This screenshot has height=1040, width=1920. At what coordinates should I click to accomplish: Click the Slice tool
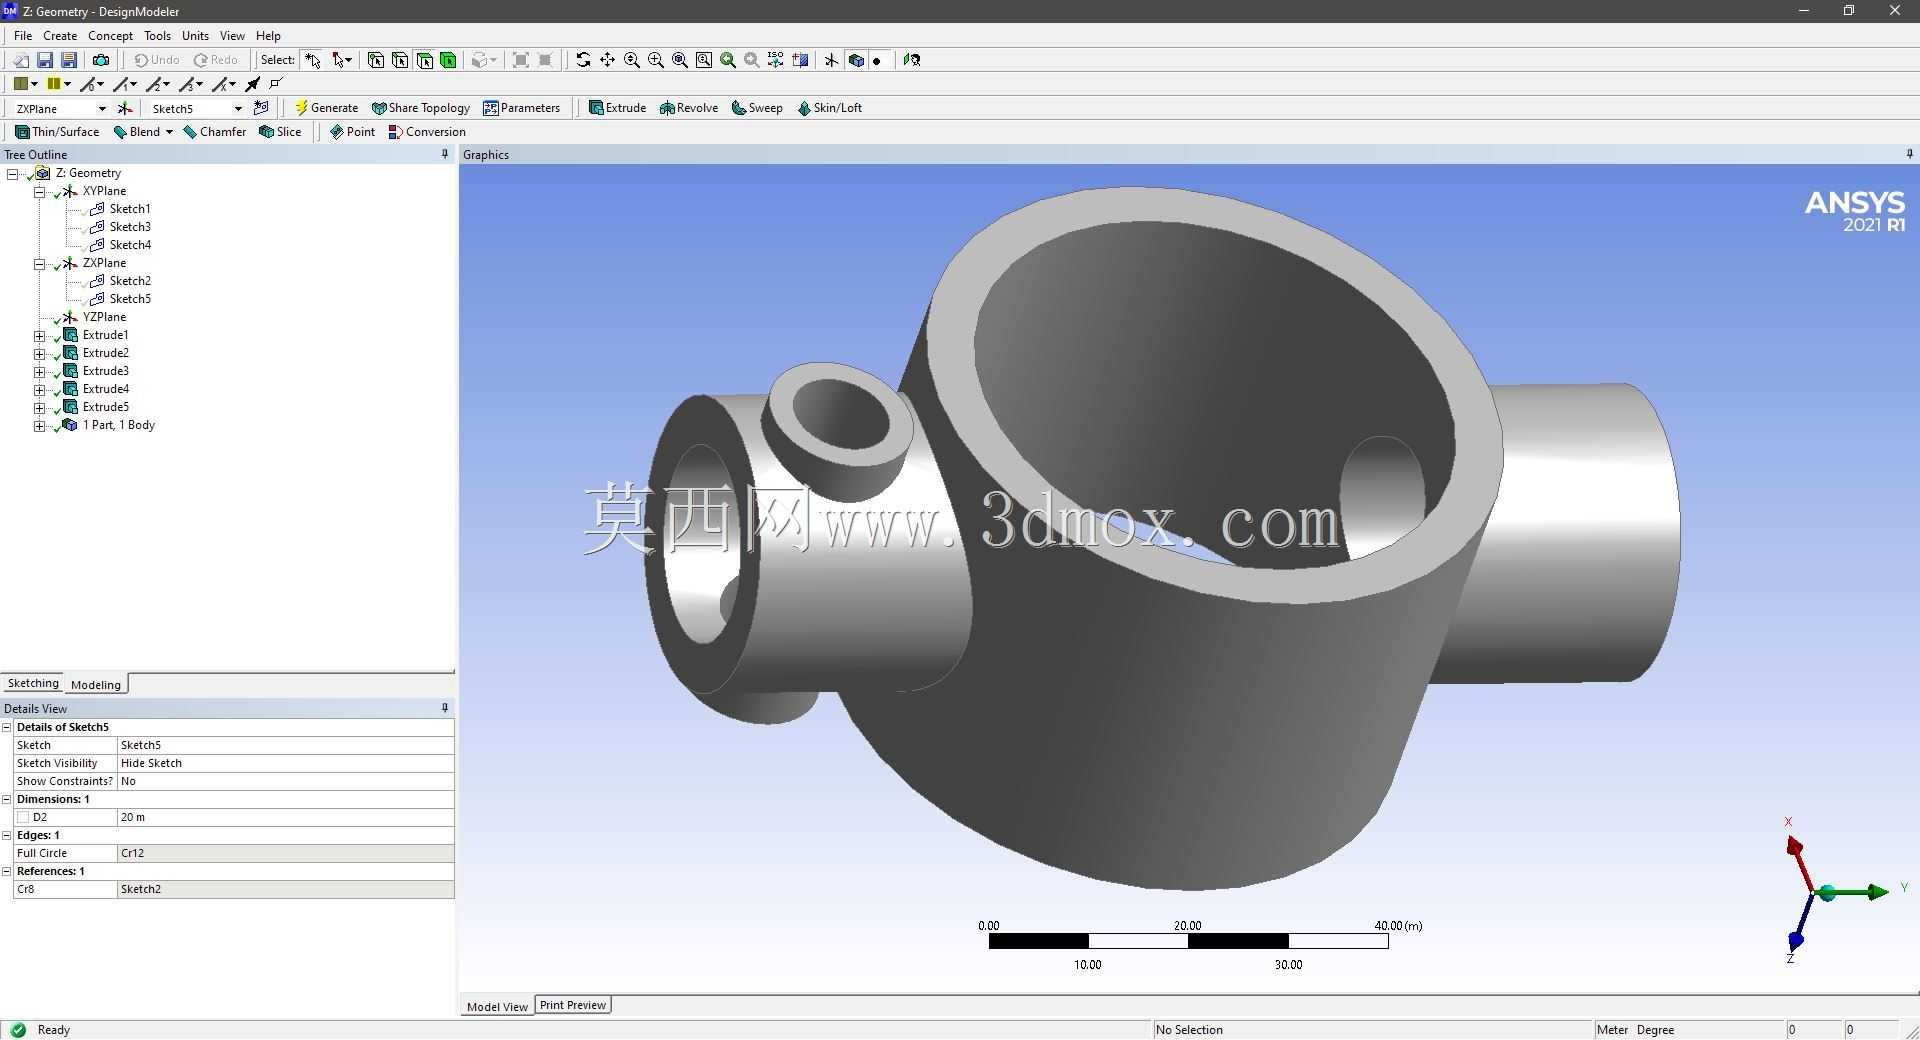pos(280,132)
